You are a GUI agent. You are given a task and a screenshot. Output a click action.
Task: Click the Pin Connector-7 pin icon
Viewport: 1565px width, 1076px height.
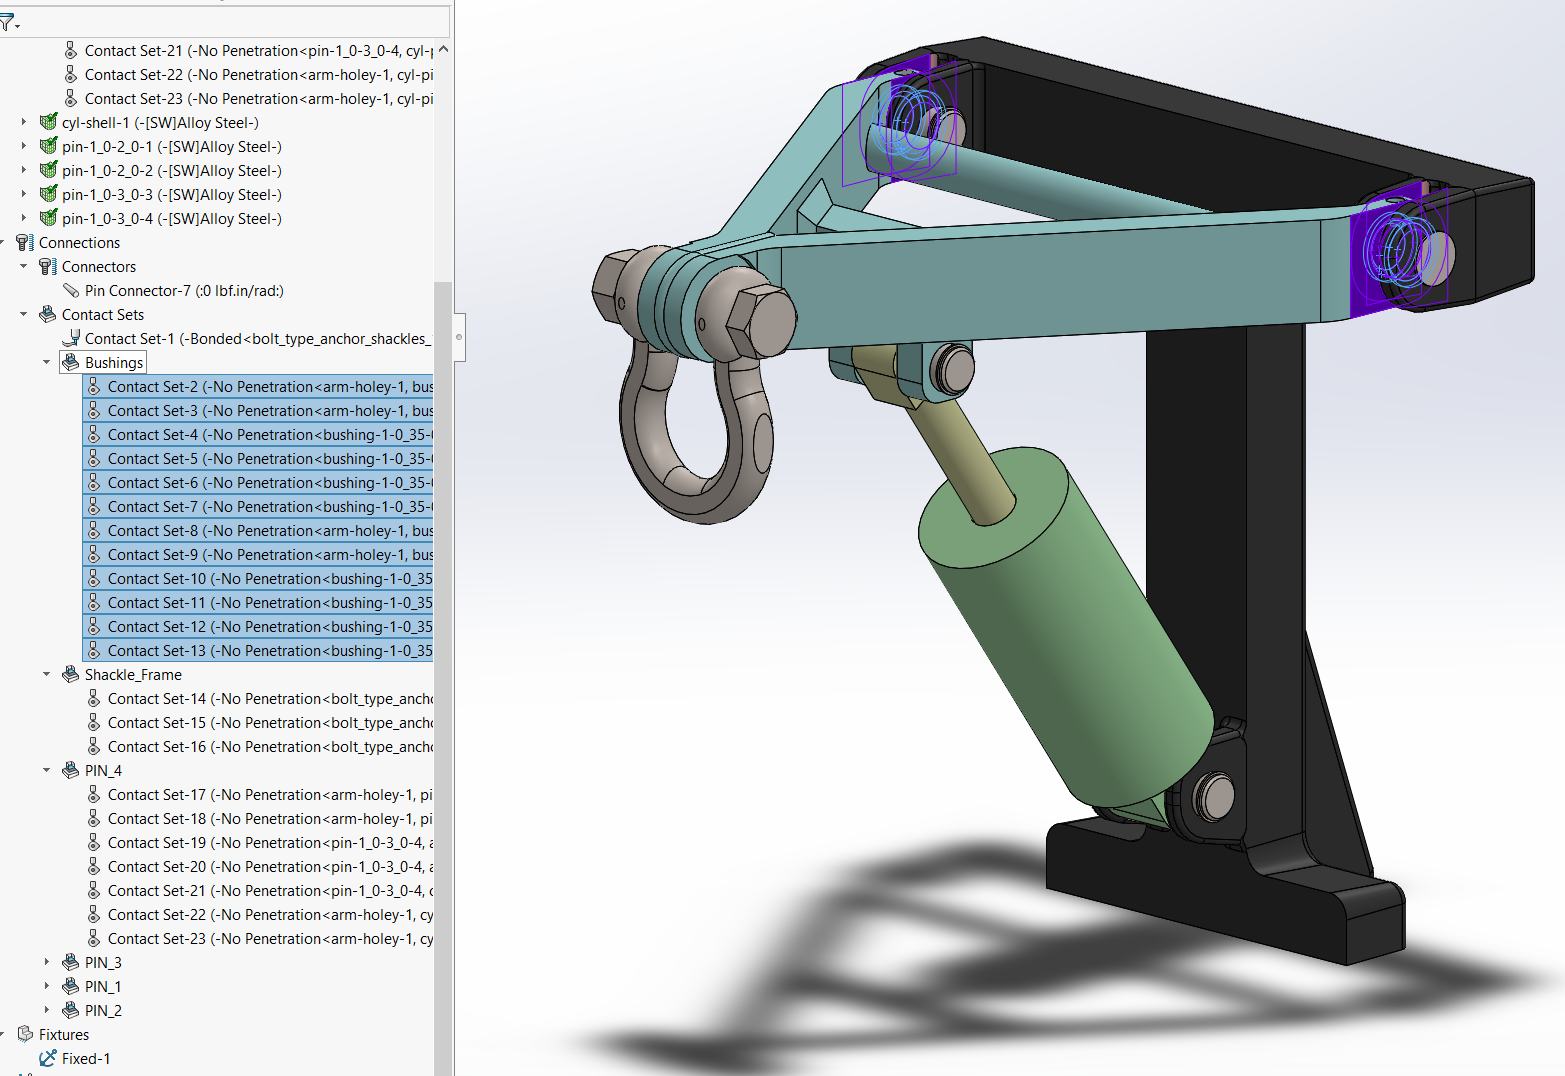click(x=70, y=290)
